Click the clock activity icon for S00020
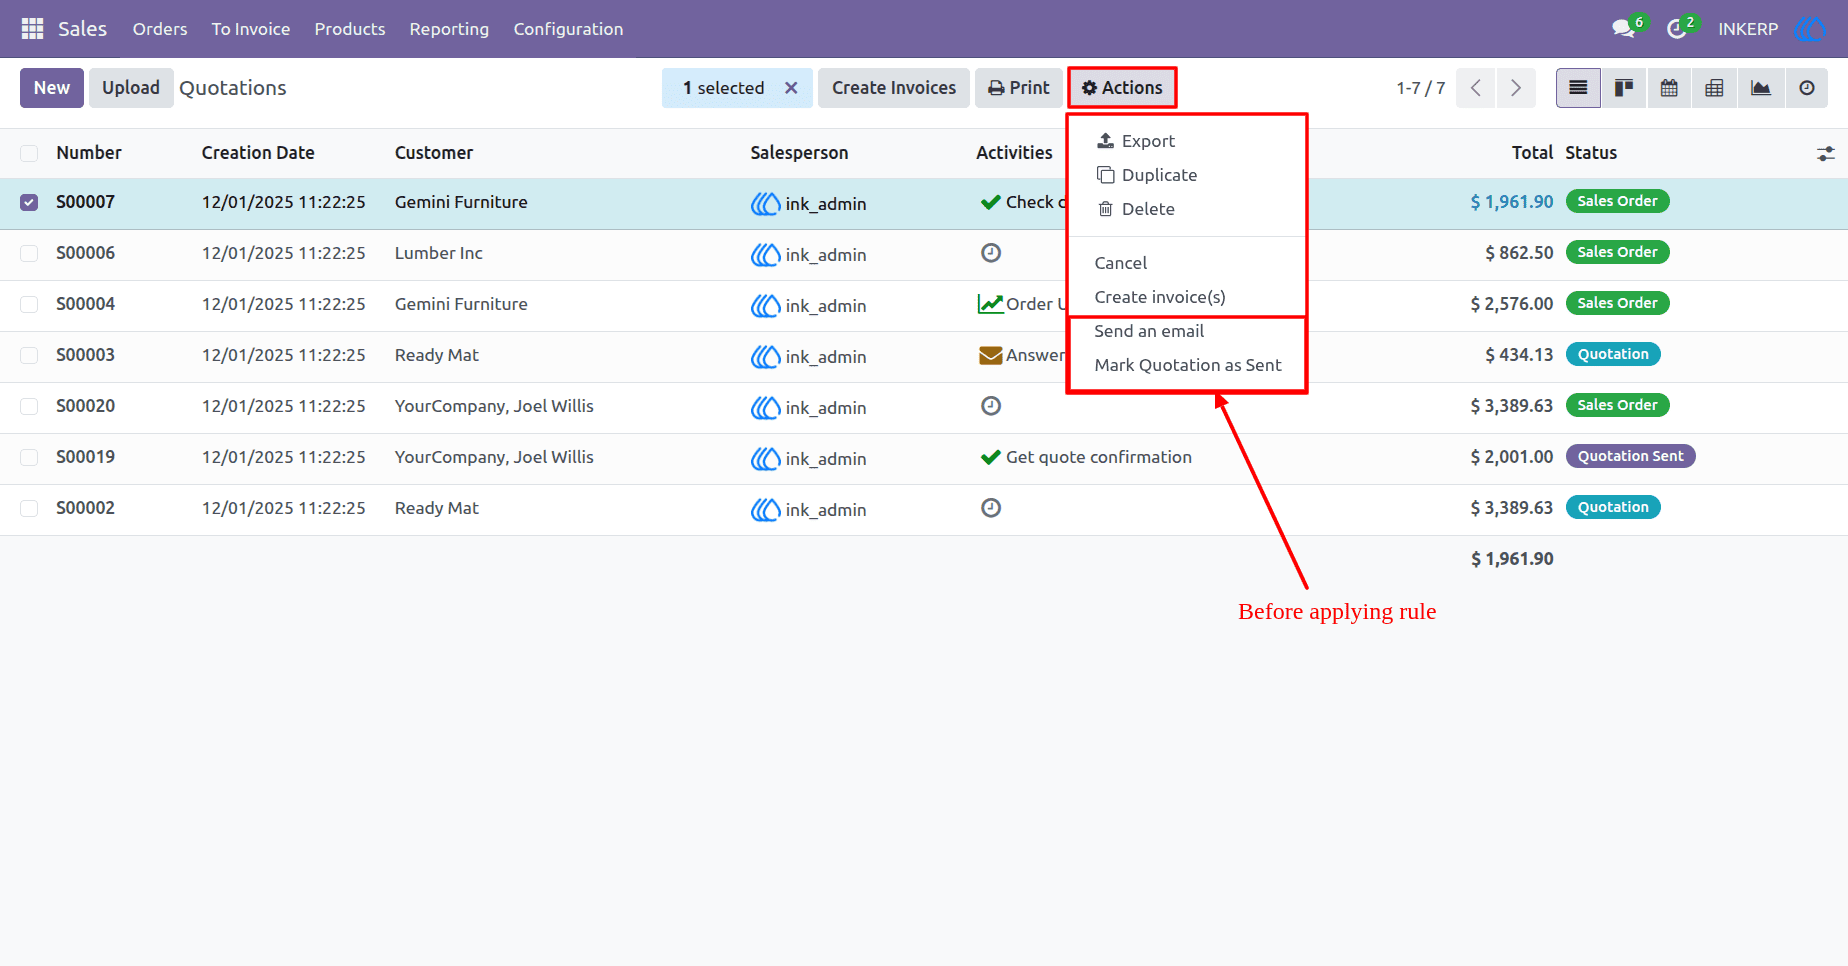 991,406
